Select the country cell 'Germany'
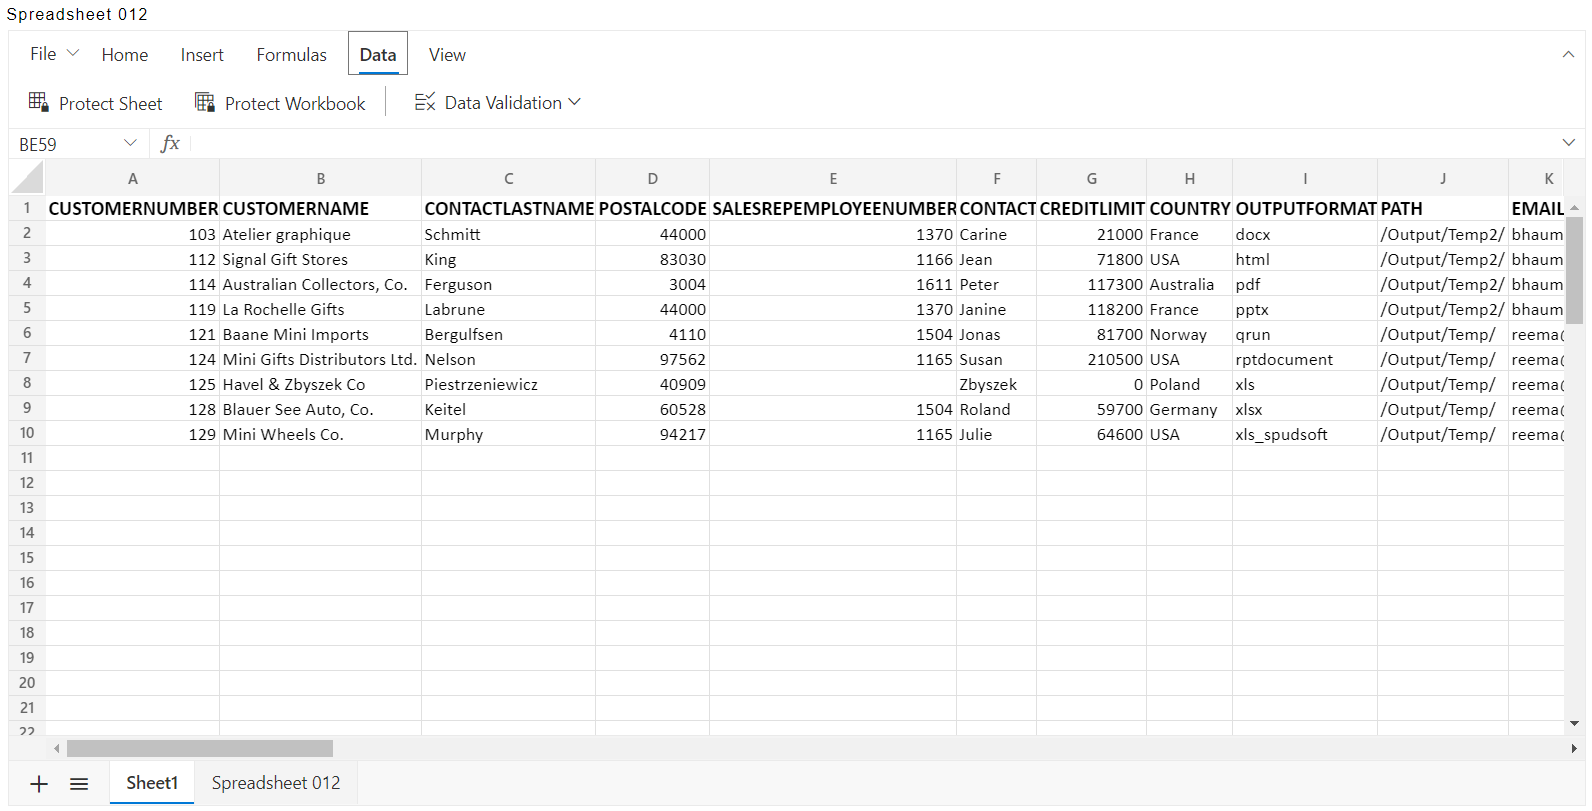Screen dimensions: 1592x811 [x=1189, y=409]
